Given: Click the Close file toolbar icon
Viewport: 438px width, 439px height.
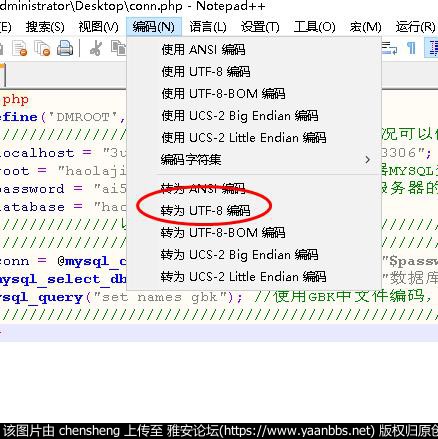Looking at the screenshot, I should 19,49.
